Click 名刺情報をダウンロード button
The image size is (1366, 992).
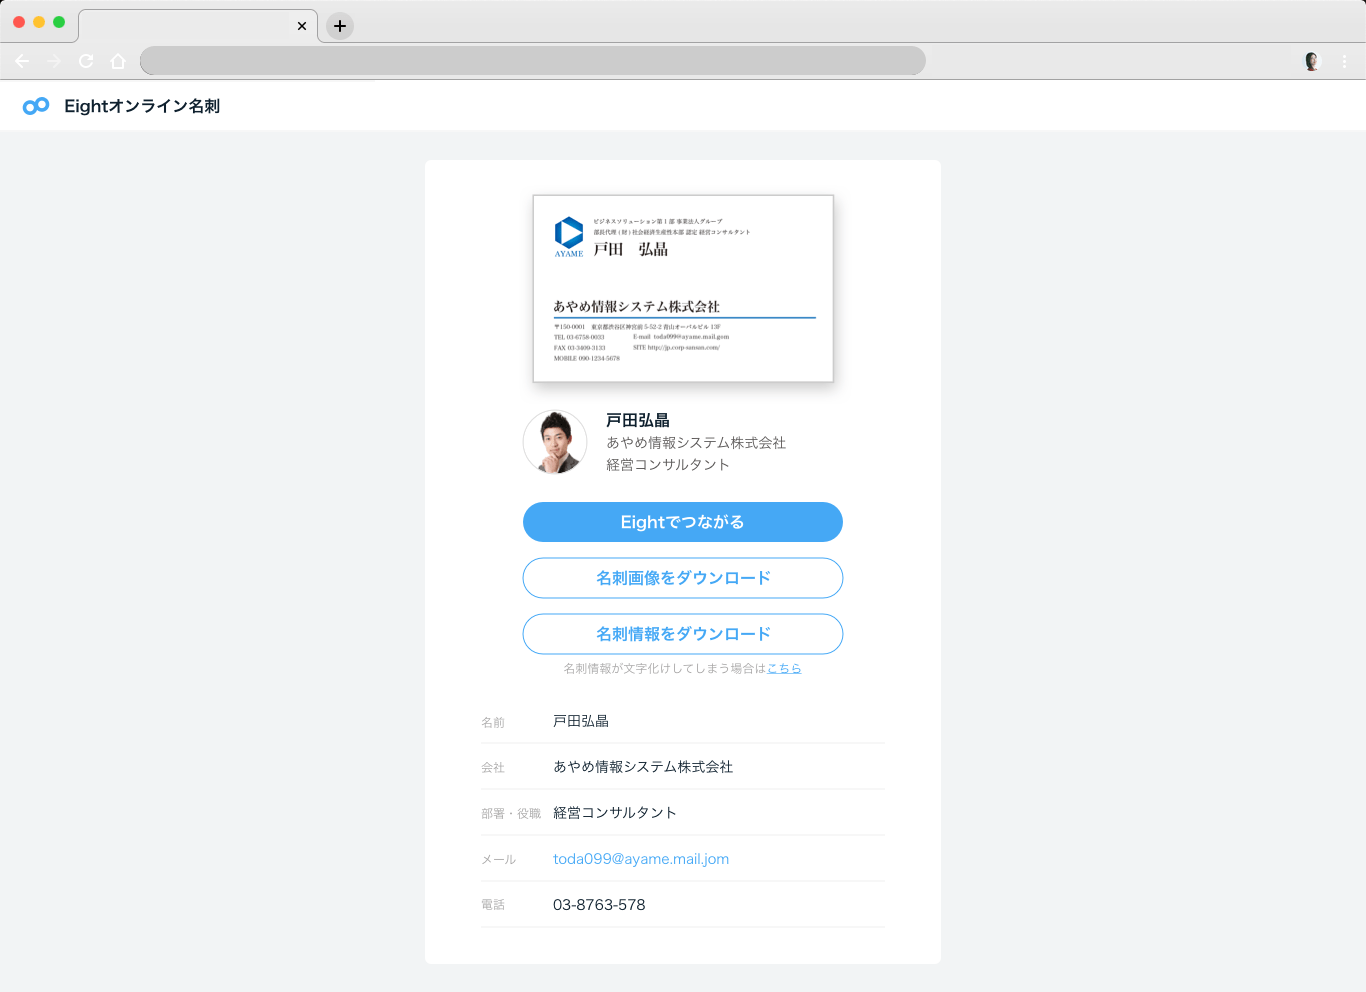683,634
